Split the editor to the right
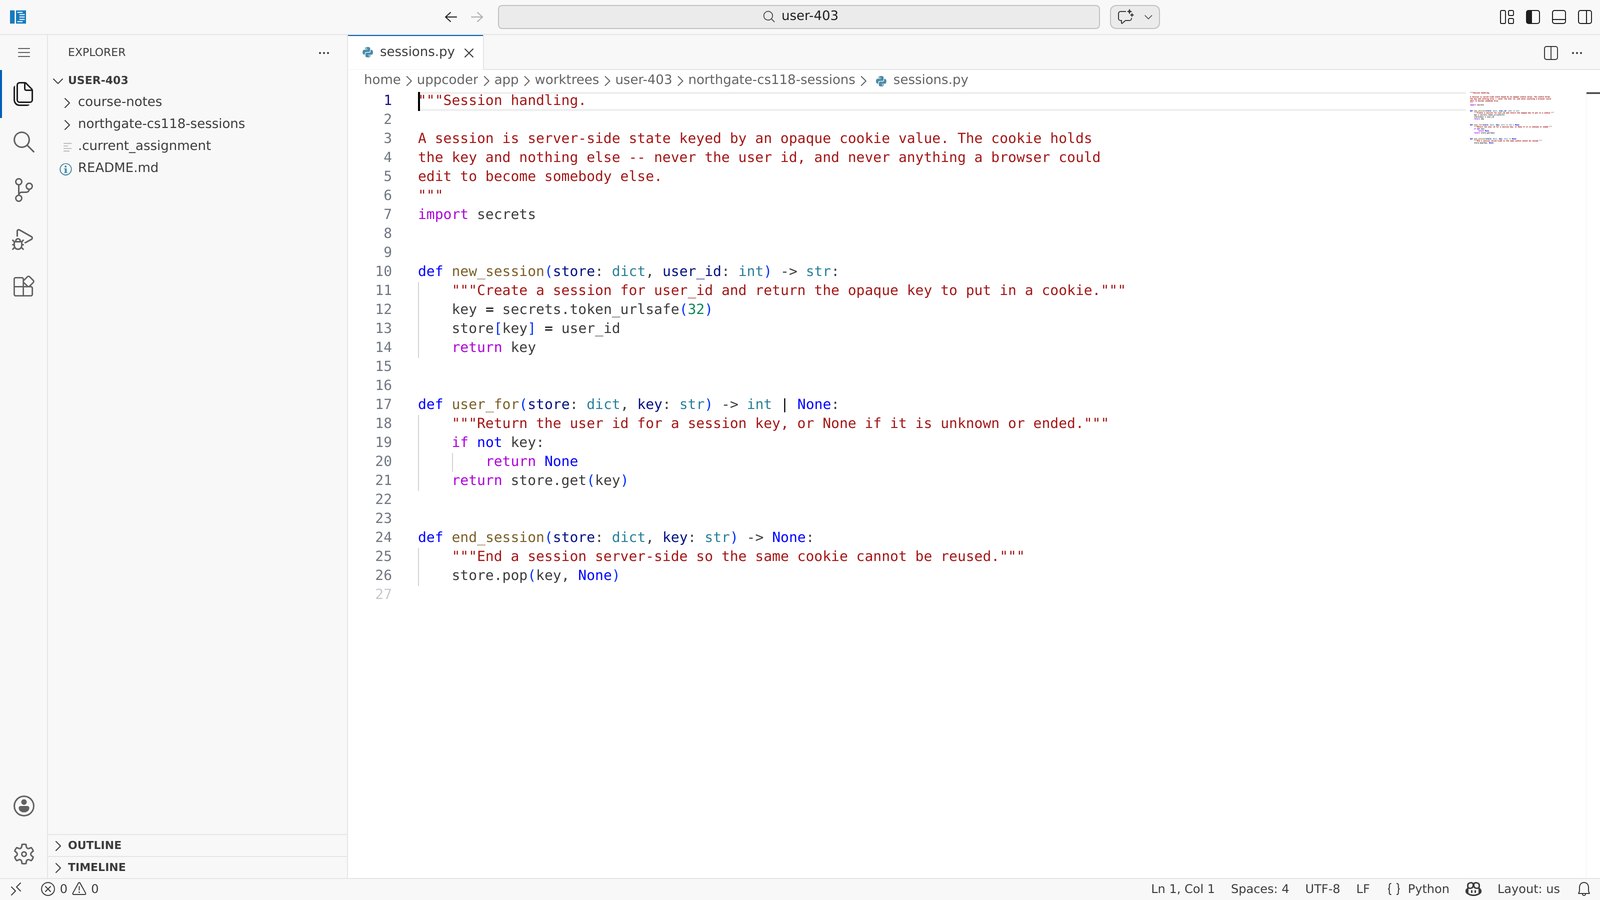Viewport: 1600px width, 900px height. tap(1551, 53)
